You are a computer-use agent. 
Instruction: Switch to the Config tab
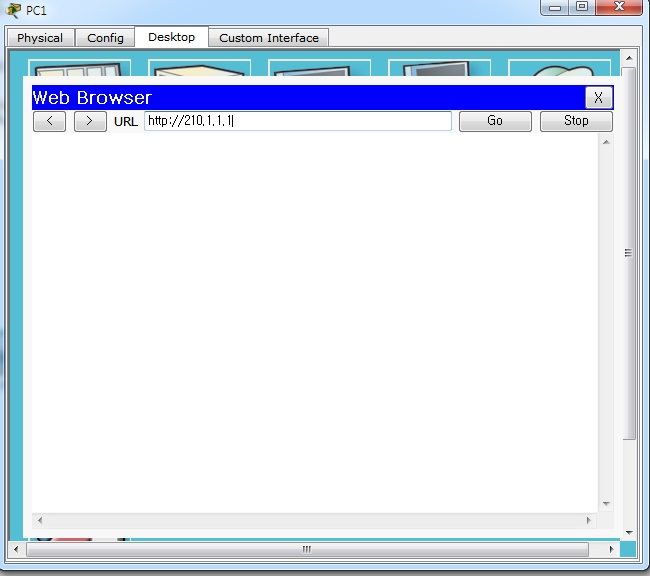[x=105, y=38]
